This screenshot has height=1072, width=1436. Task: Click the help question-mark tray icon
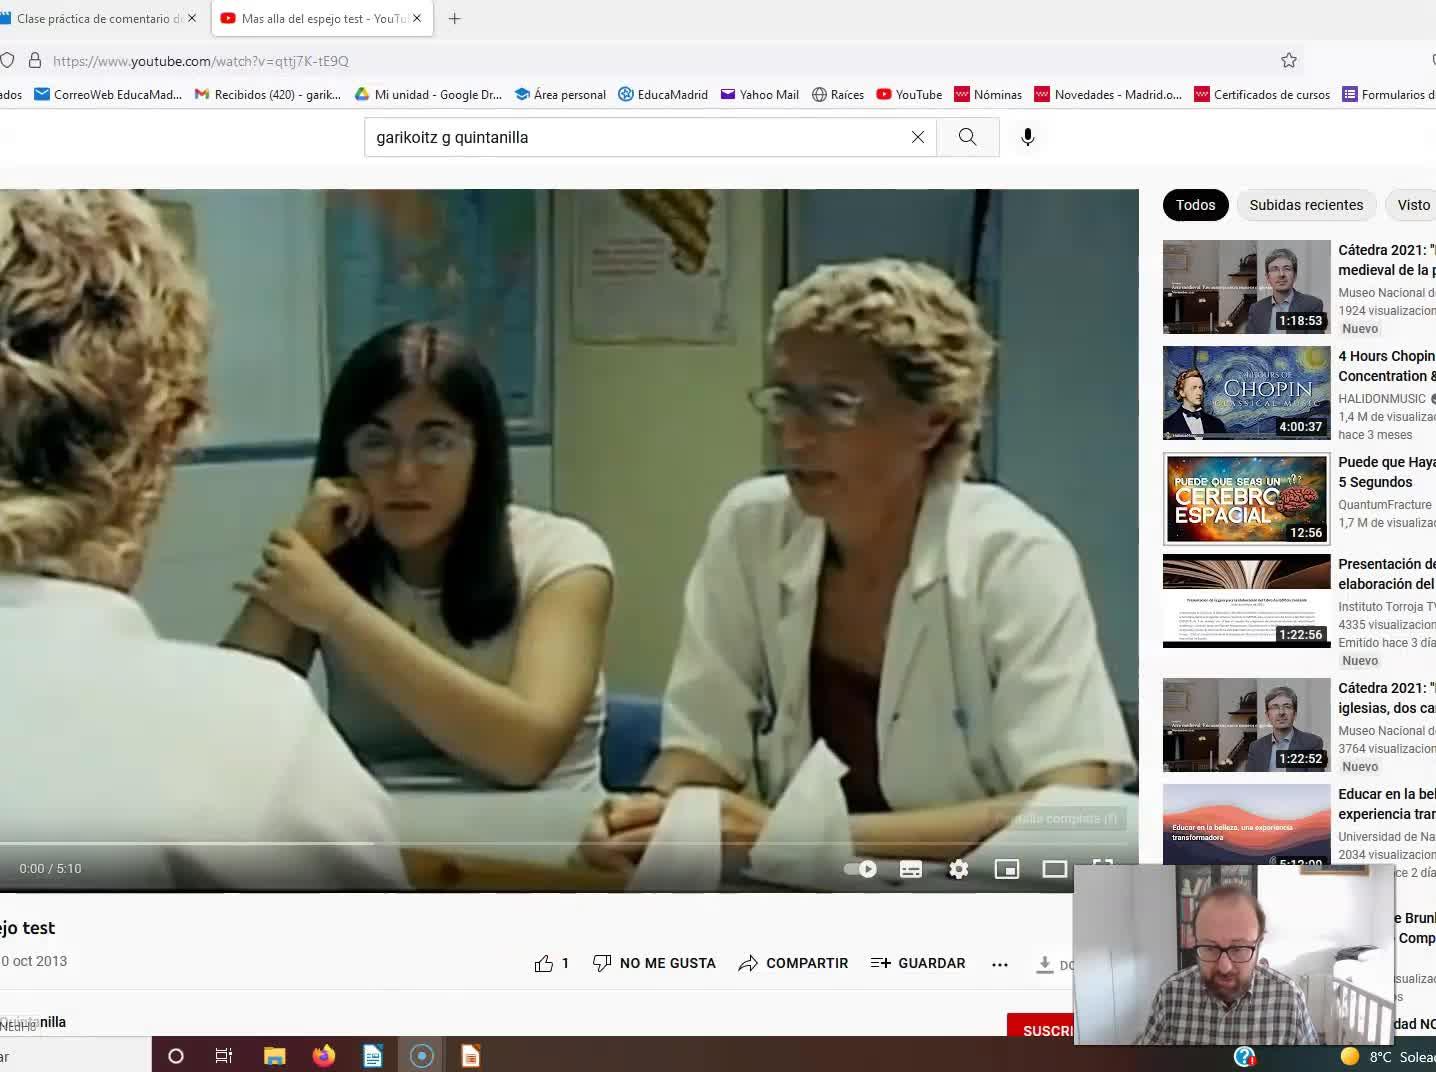pyautogui.click(x=1245, y=1056)
